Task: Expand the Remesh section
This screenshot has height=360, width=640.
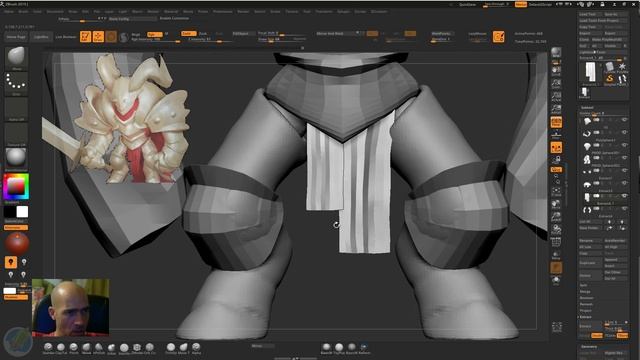Action: coord(586,304)
